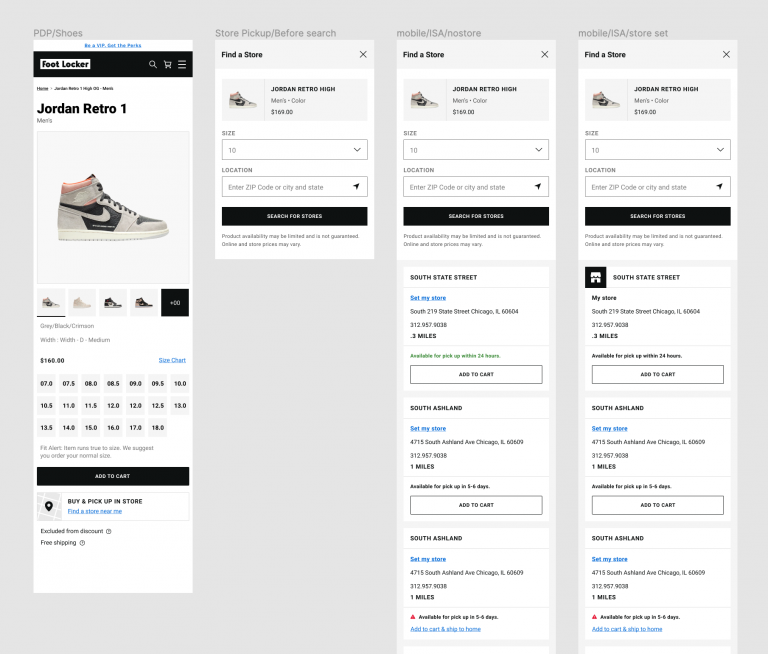Add to cart at first South Ashland in store set frame
Screen dimensions: 768x654
click(658, 505)
